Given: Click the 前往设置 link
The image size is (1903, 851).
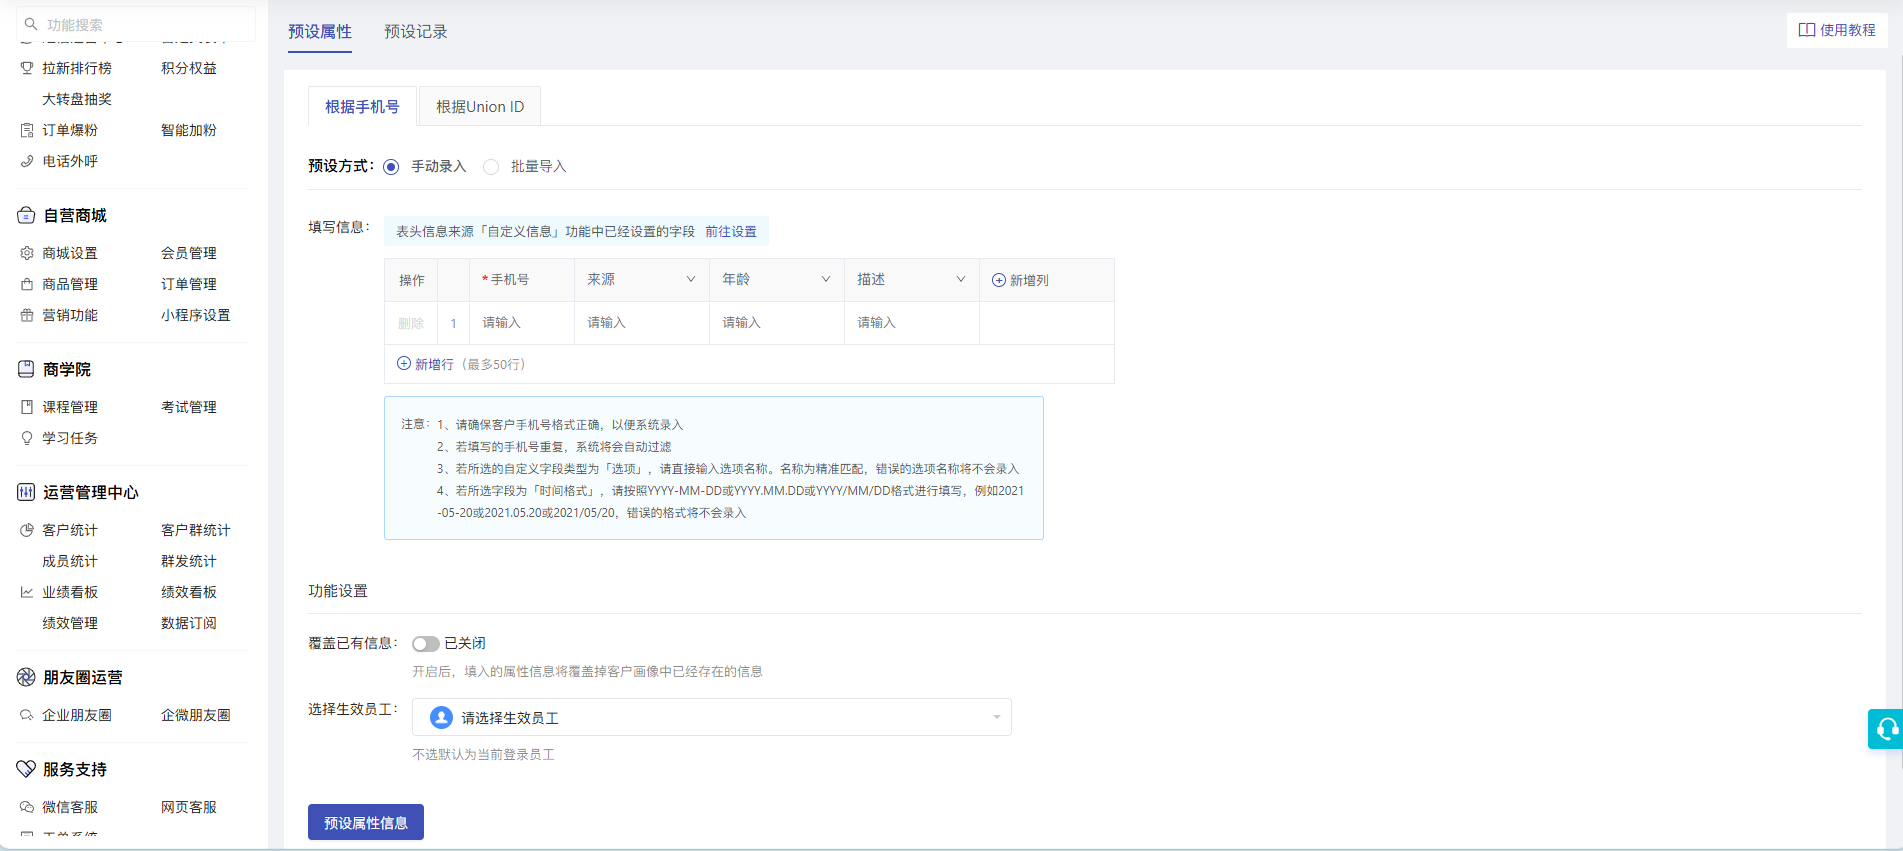Looking at the screenshot, I should [x=731, y=231].
